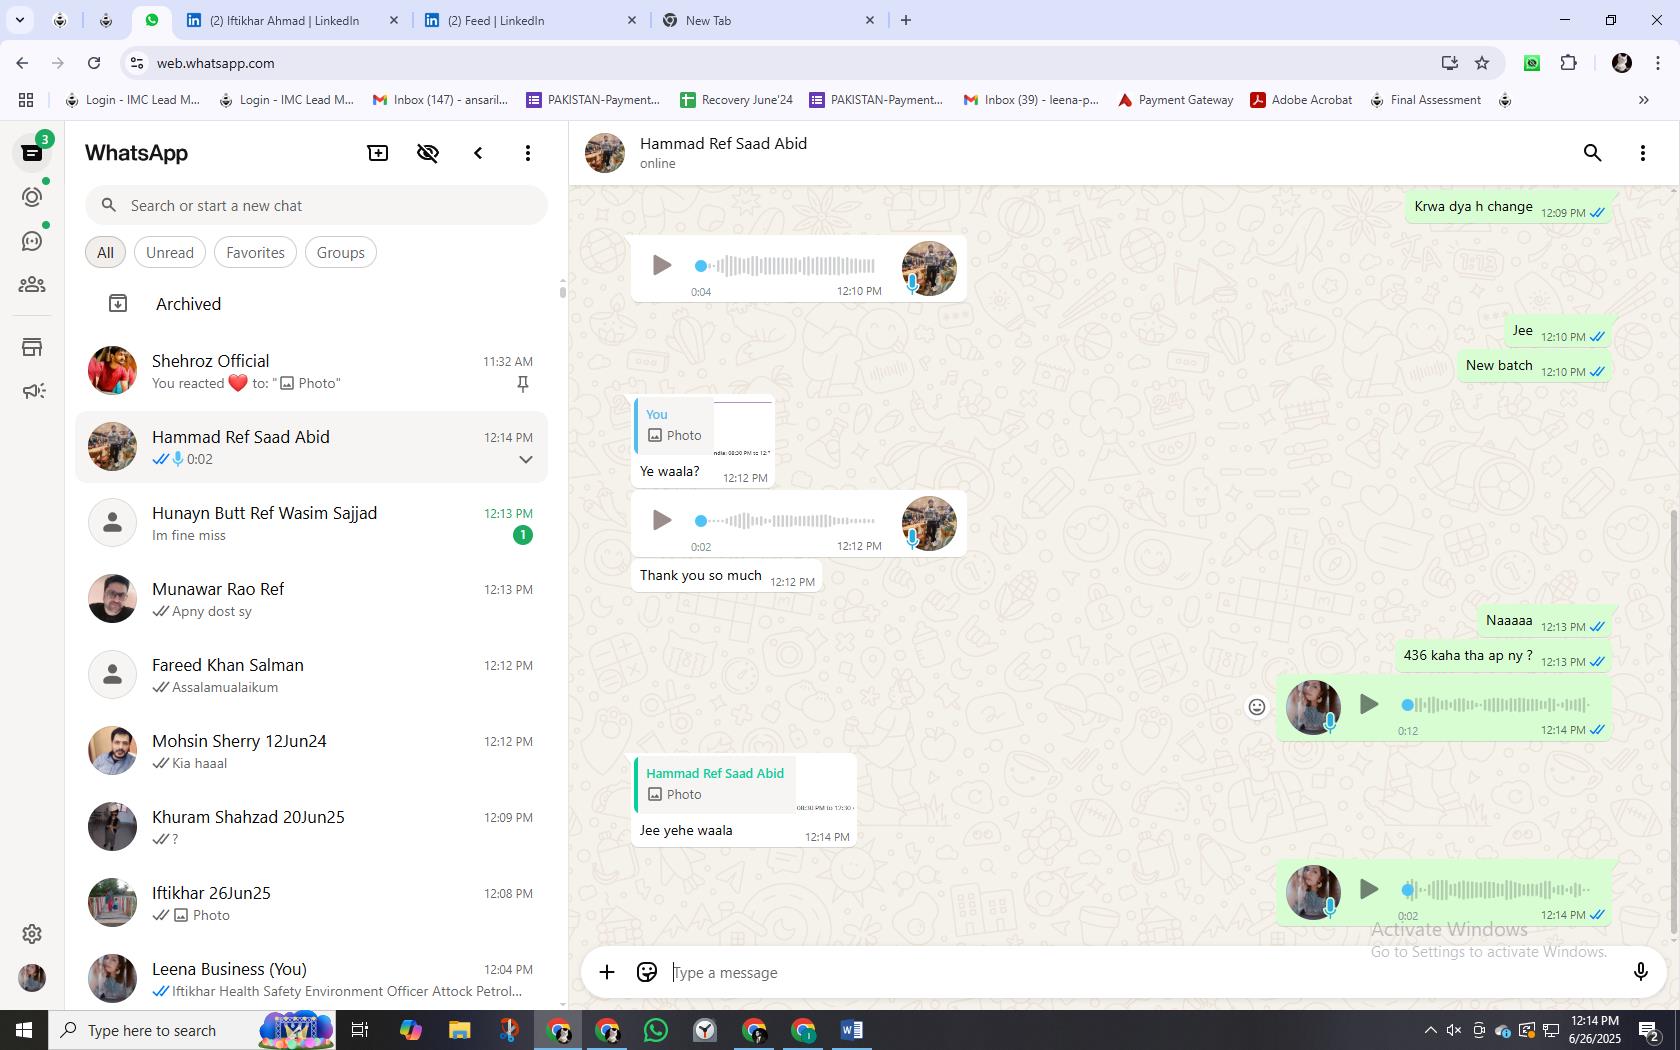Play the 0:02 received voice message from 12:12 PM

click(x=661, y=520)
